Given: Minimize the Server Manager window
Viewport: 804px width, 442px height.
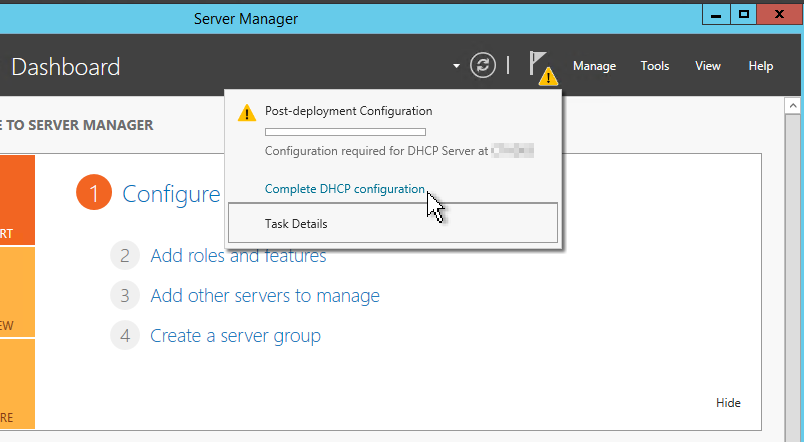Looking at the screenshot, I should (716, 15).
